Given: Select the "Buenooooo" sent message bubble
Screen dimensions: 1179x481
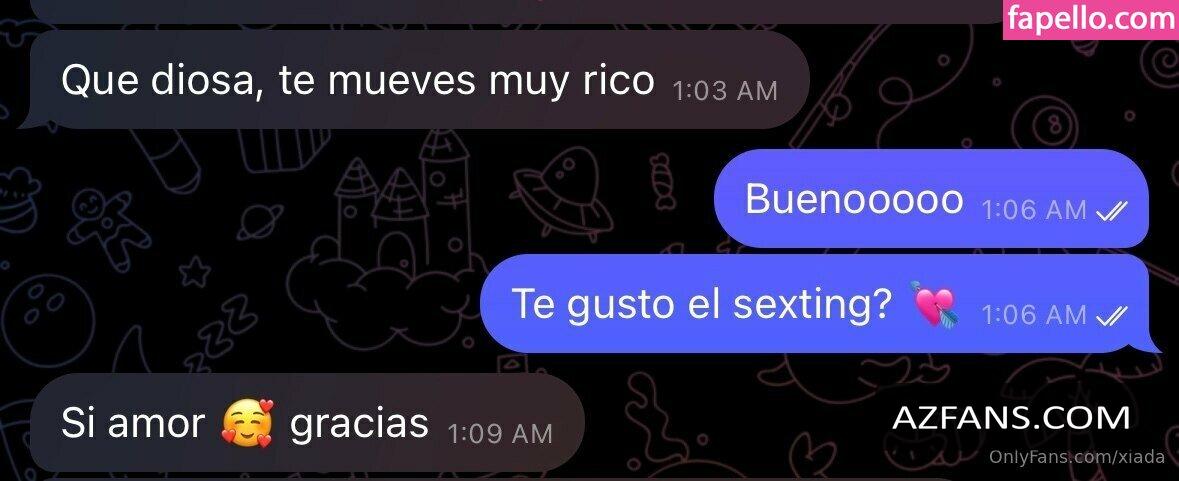Looking at the screenshot, I should click(x=931, y=198).
